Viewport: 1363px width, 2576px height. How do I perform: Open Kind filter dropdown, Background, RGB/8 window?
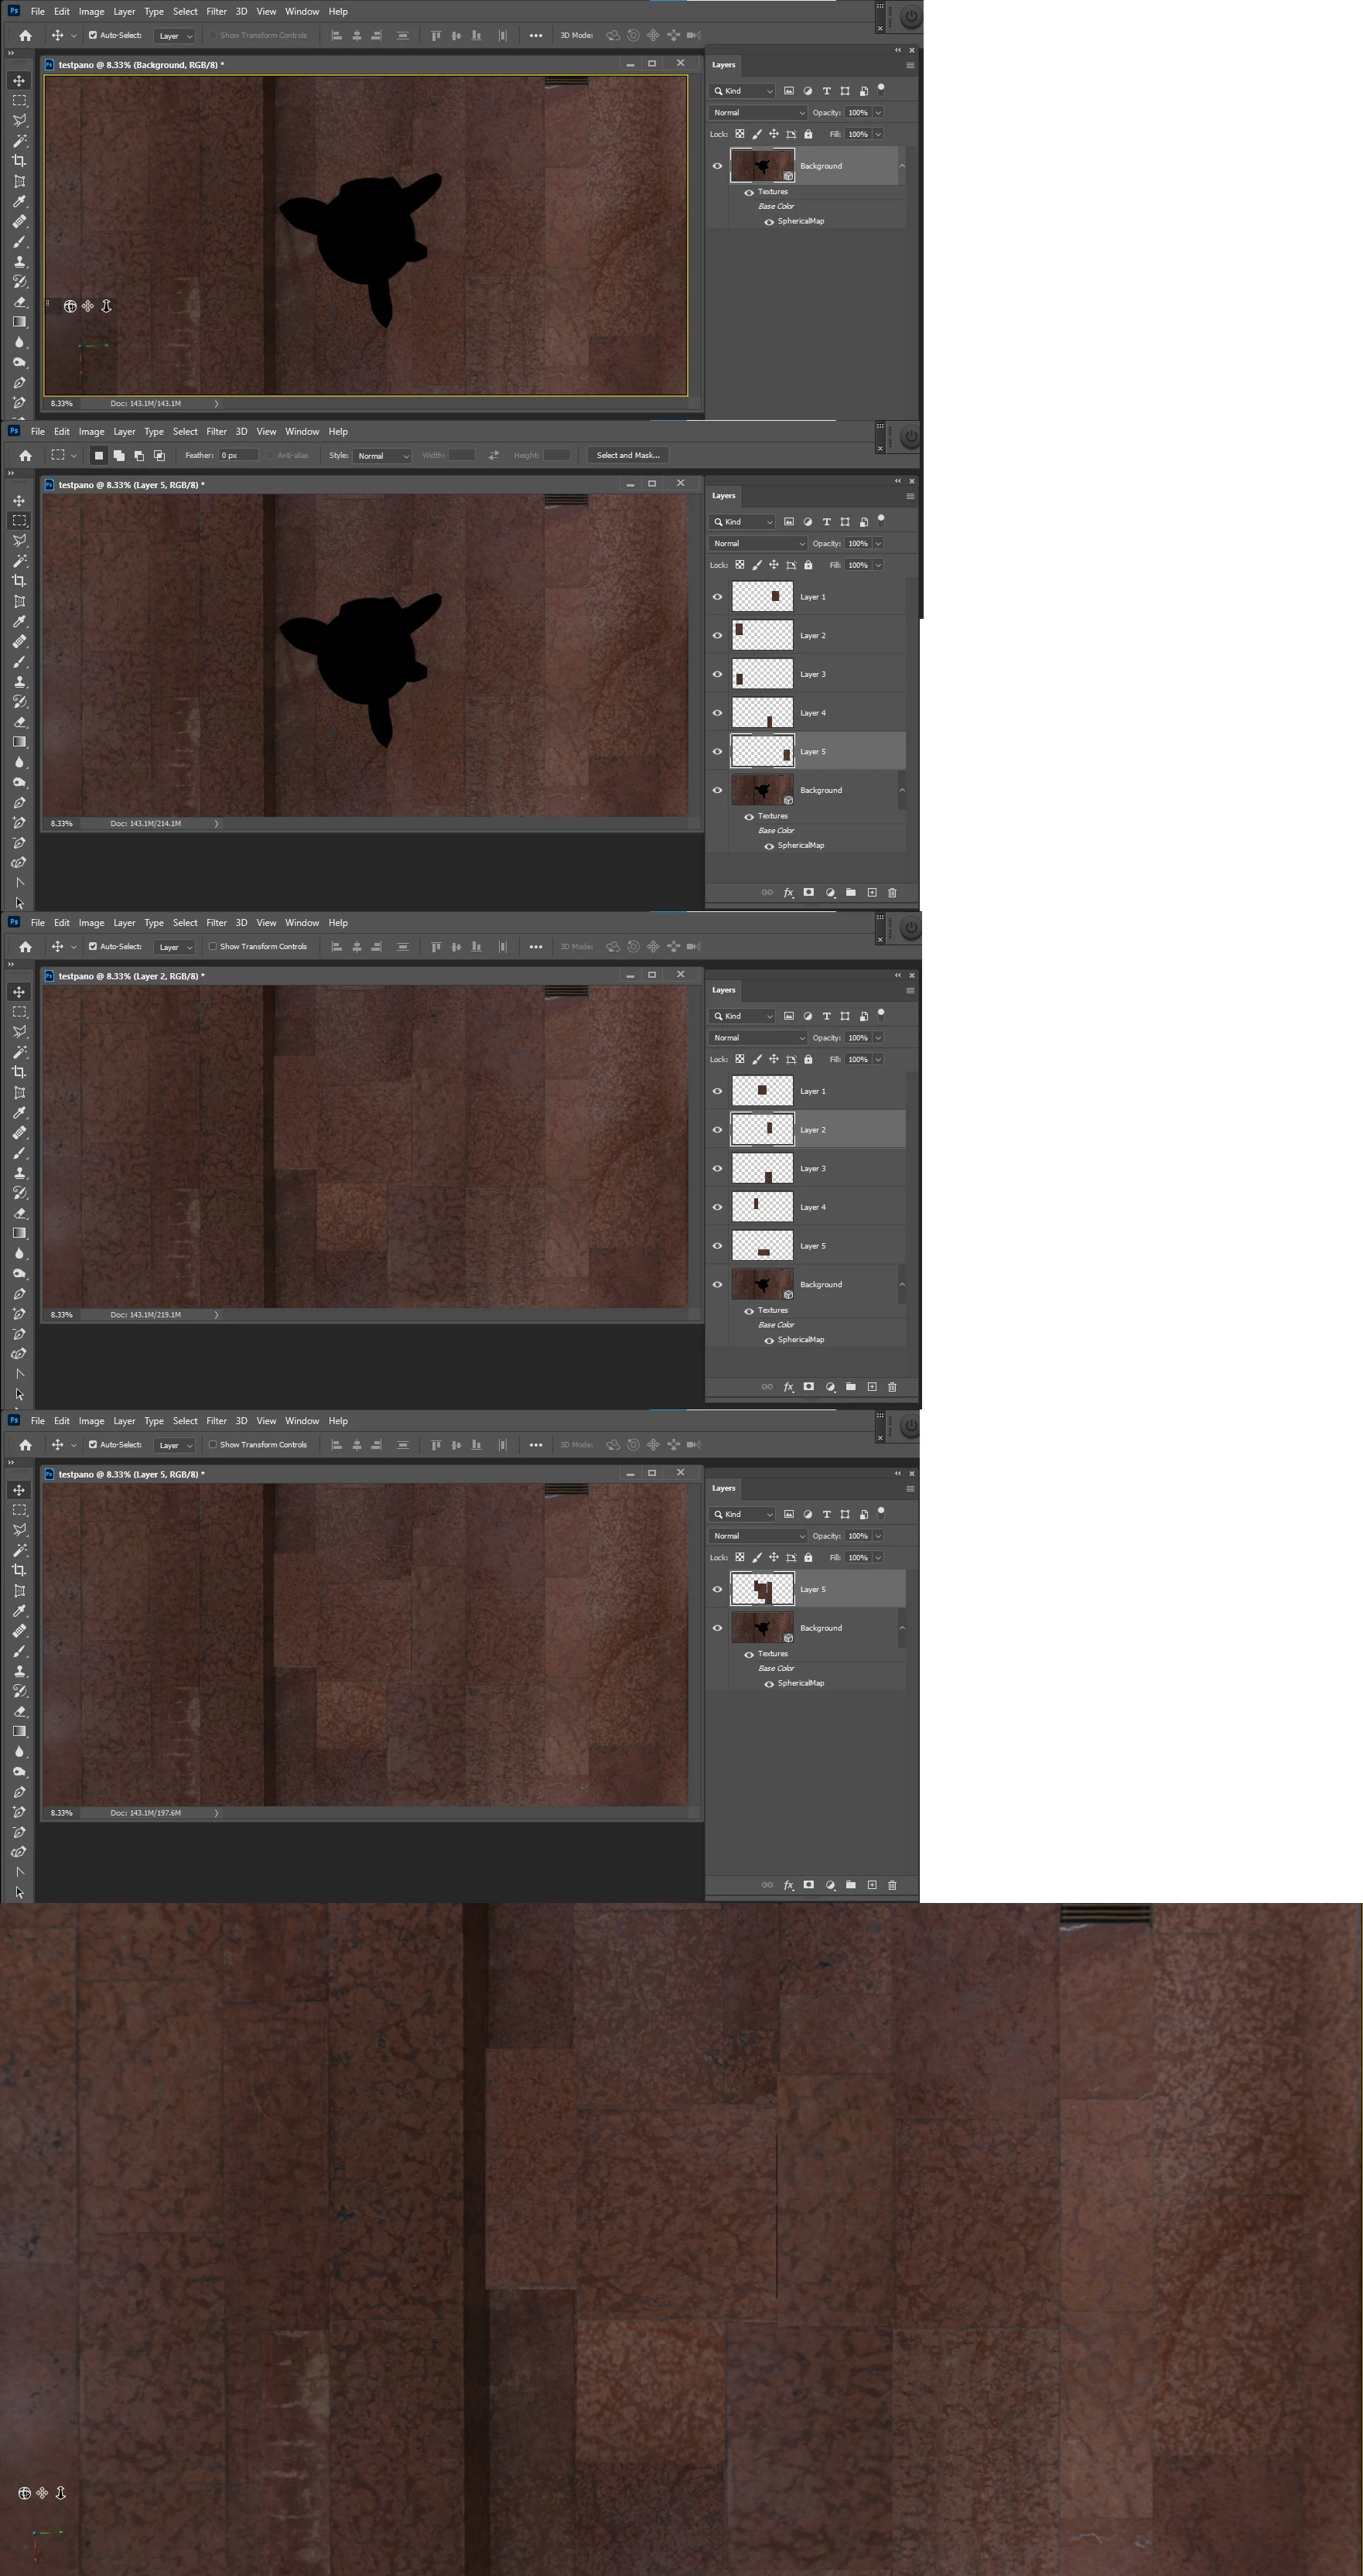742,91
